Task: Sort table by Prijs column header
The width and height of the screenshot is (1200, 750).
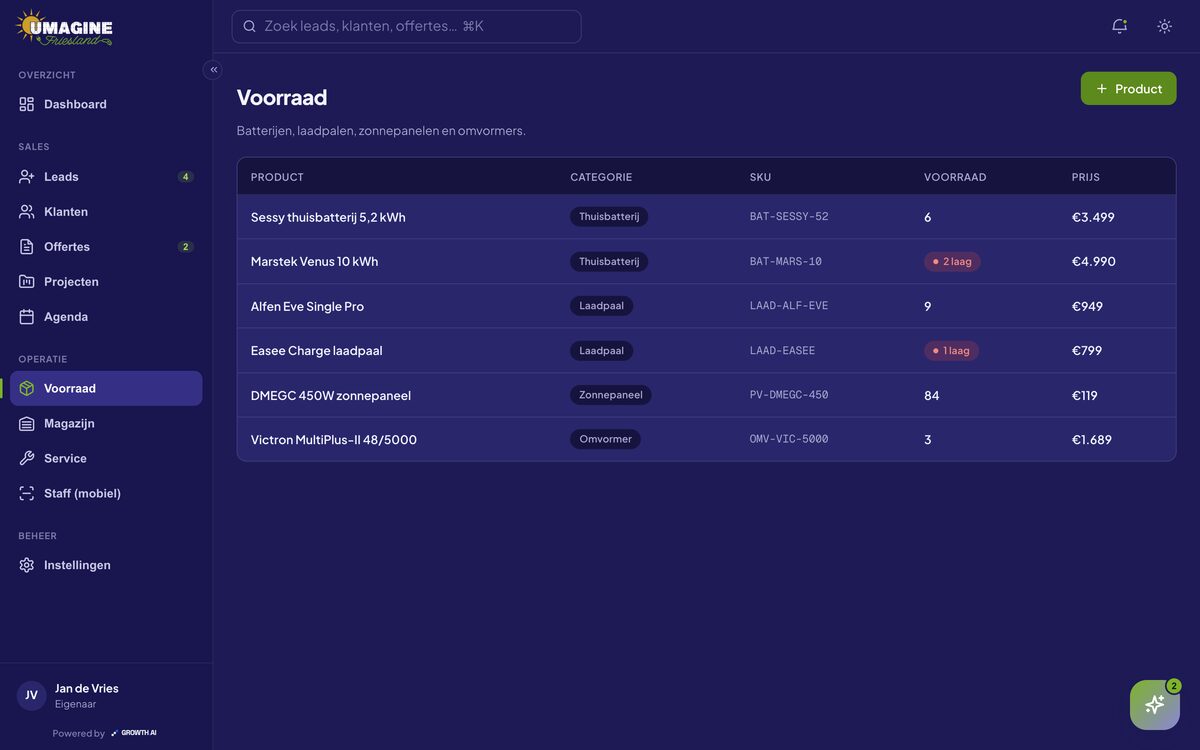Action: pos(1086,177)
